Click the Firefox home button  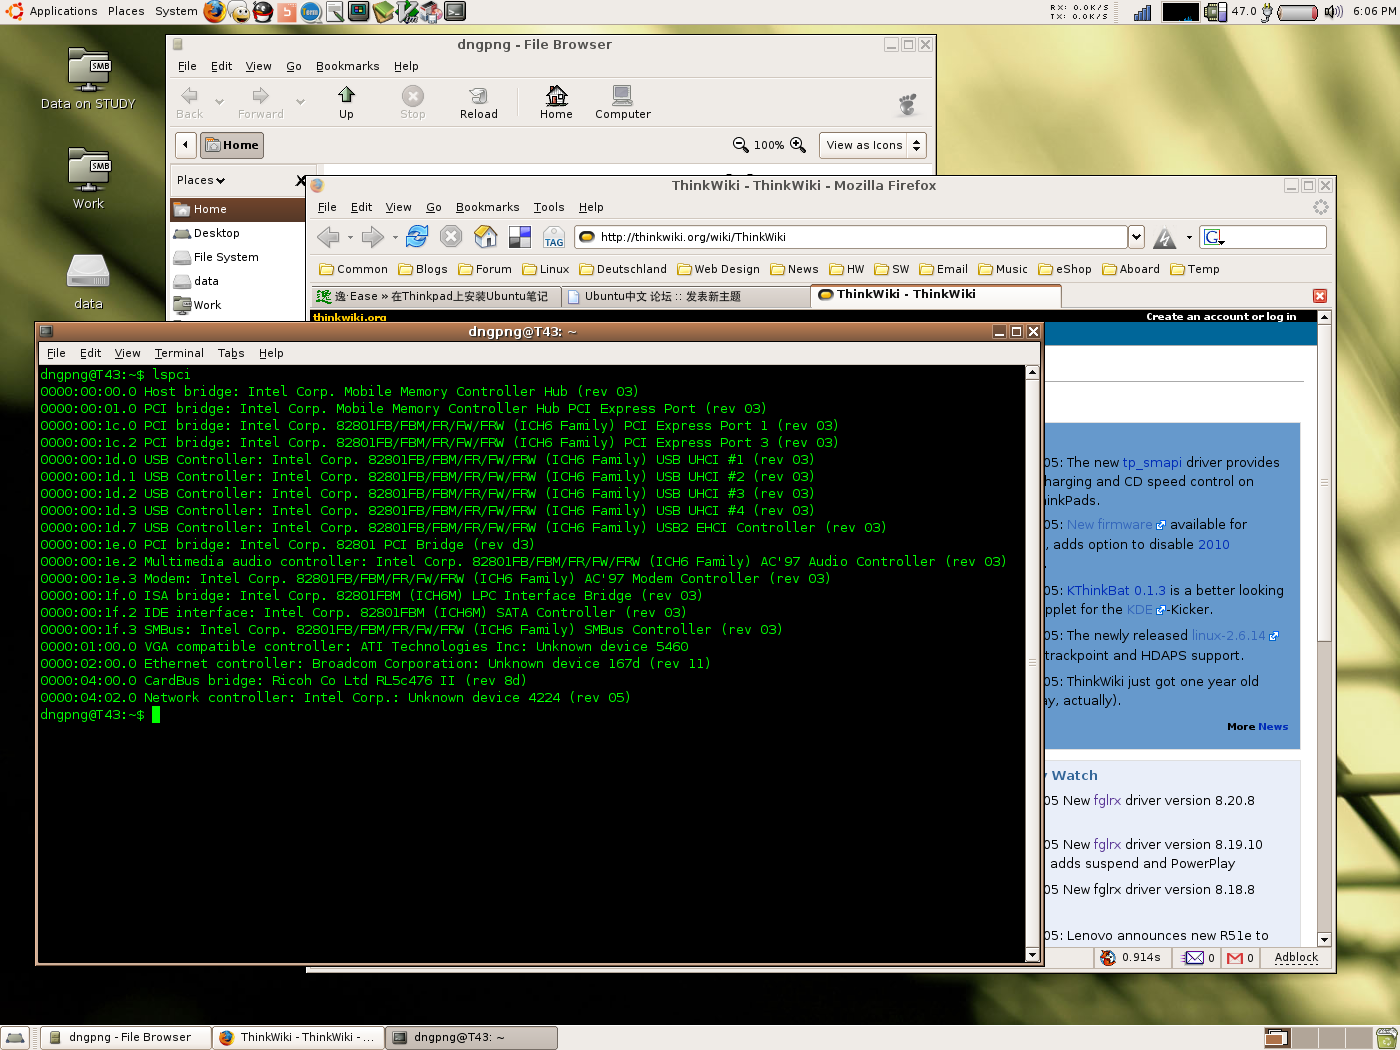pyautogui.click(x=486, y=236)
